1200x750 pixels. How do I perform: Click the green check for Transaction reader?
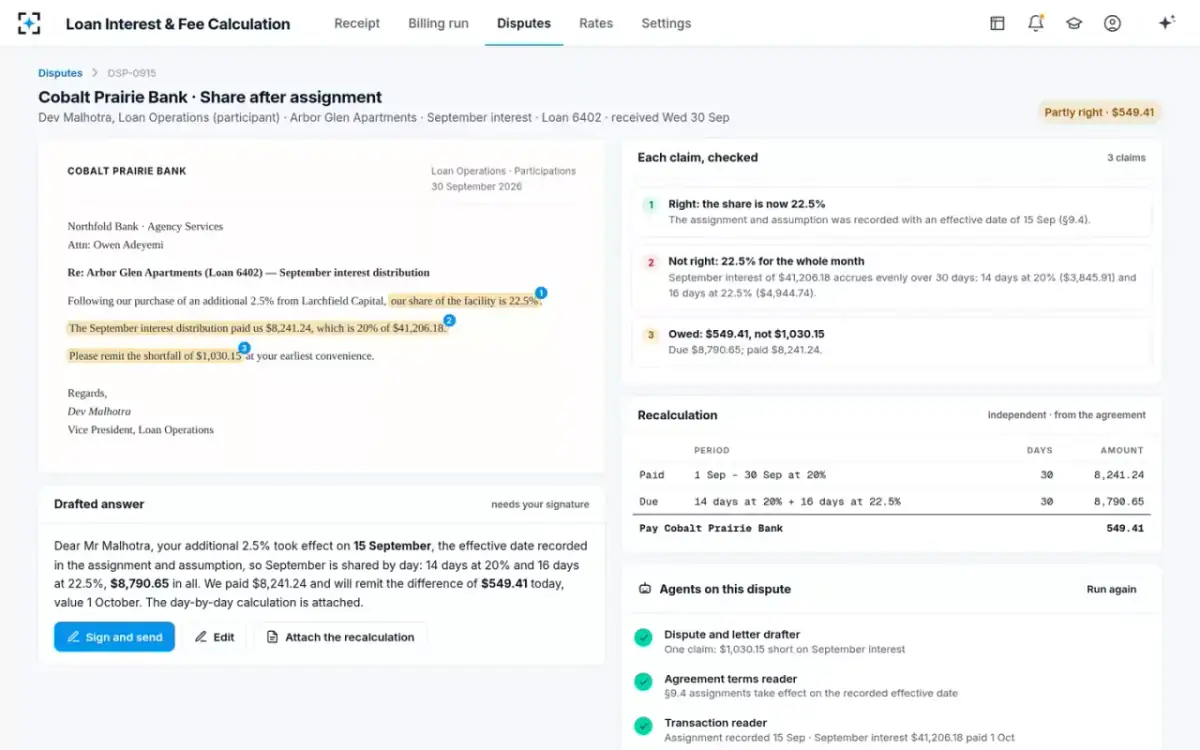643,725
